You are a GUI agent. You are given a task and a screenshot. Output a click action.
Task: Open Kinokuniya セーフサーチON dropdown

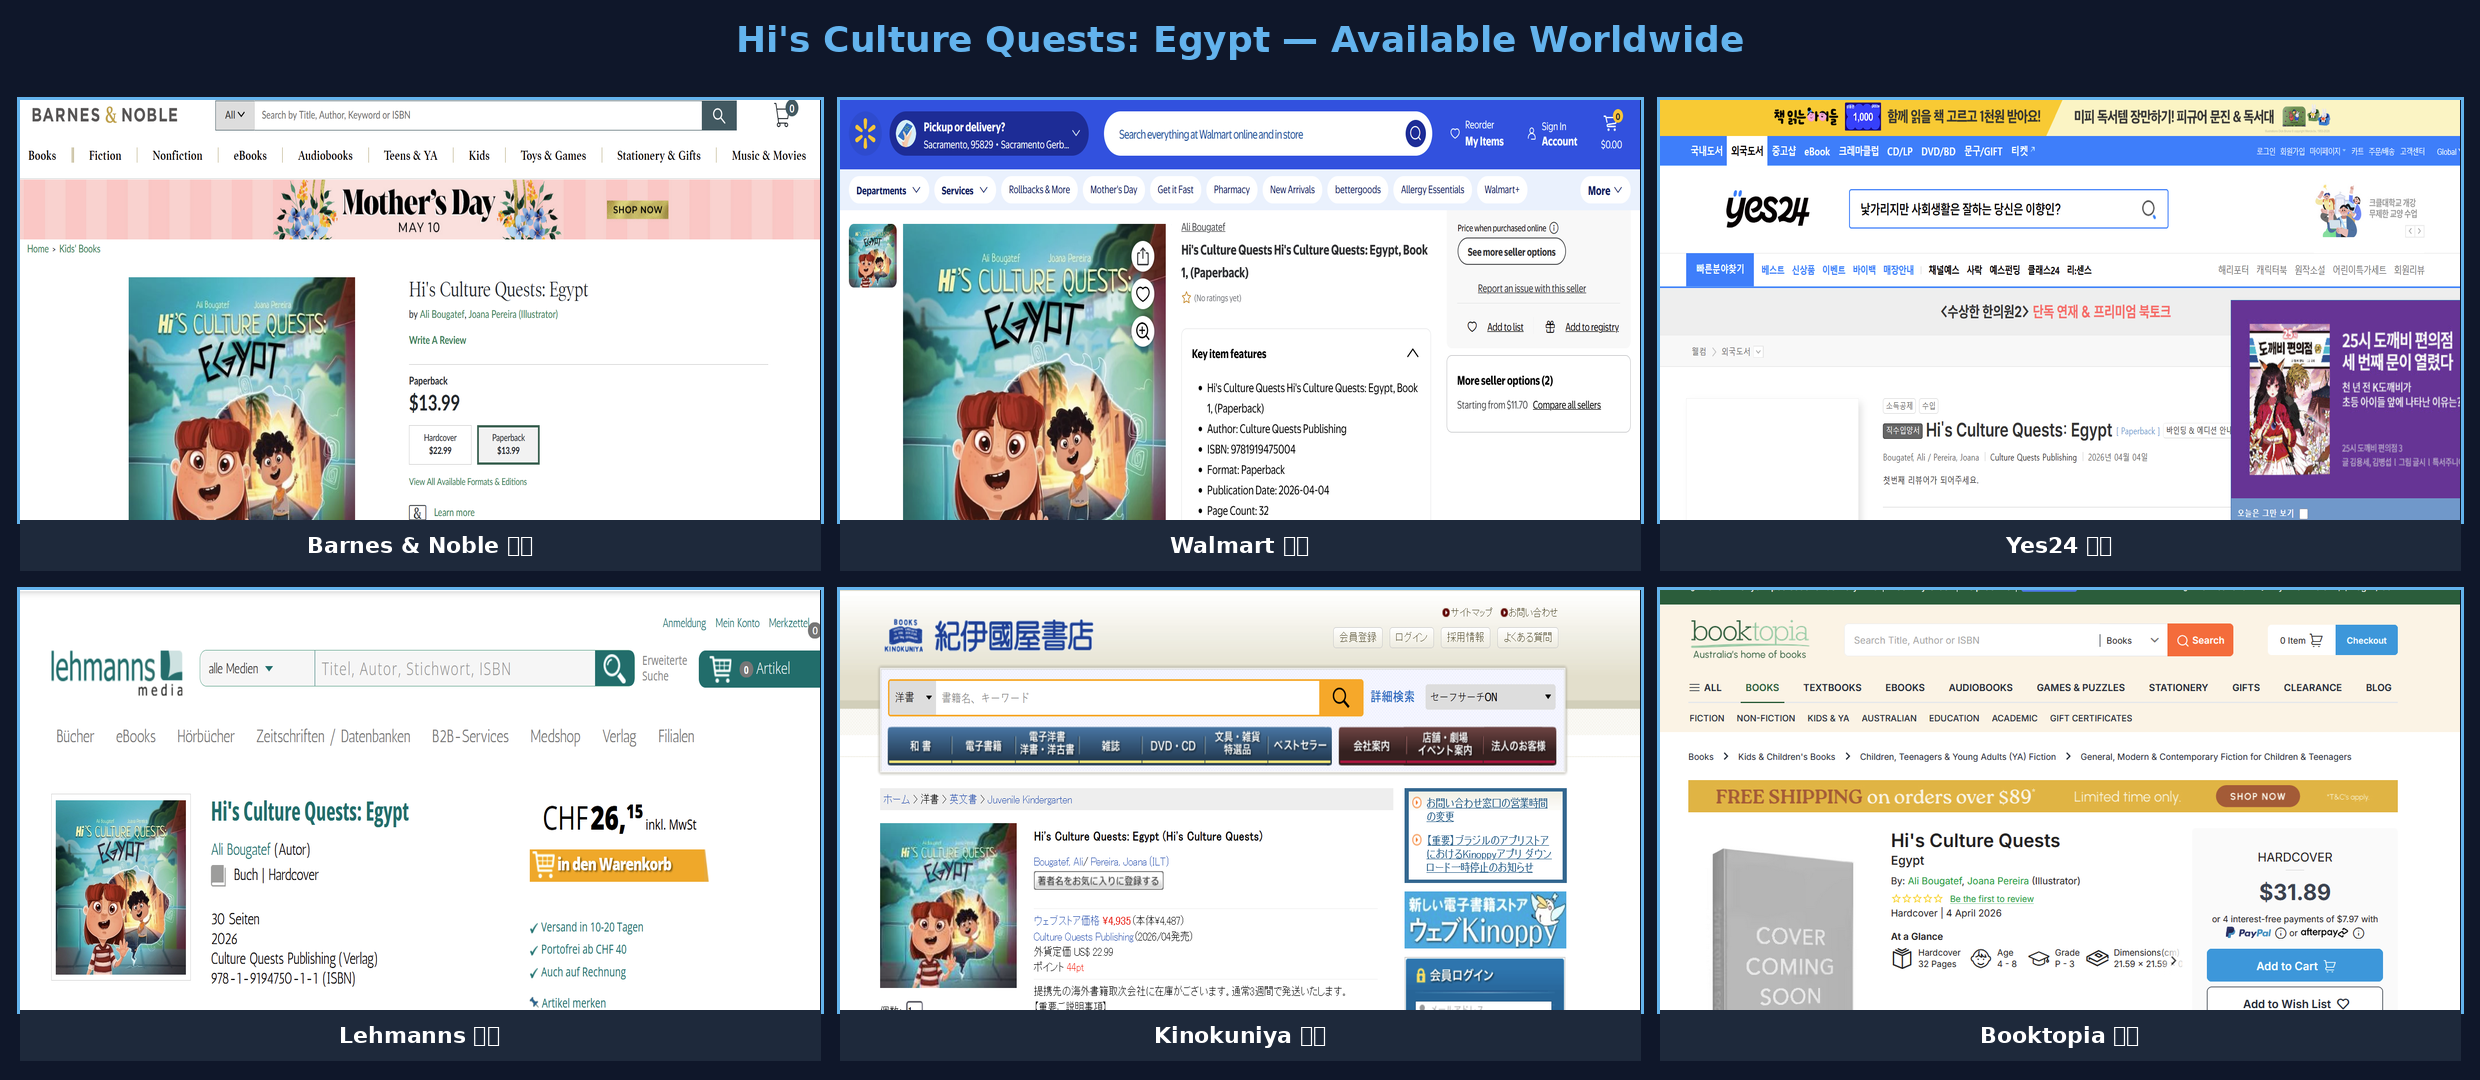(x=1490, y=697)
